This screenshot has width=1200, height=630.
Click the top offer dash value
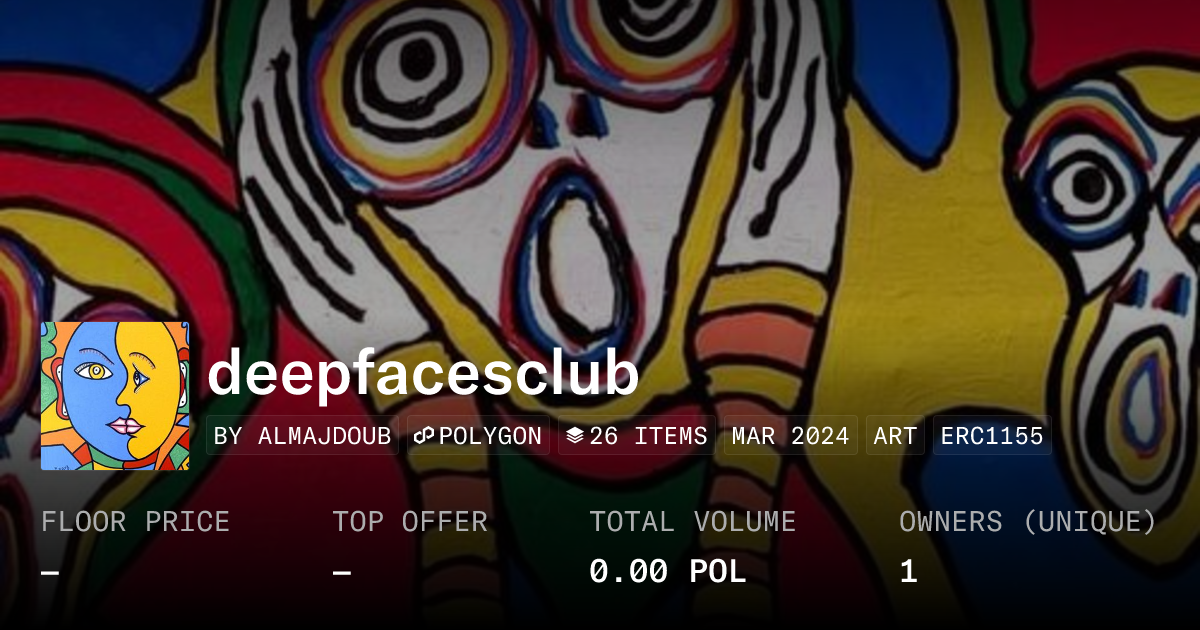(x=341, y=572)
